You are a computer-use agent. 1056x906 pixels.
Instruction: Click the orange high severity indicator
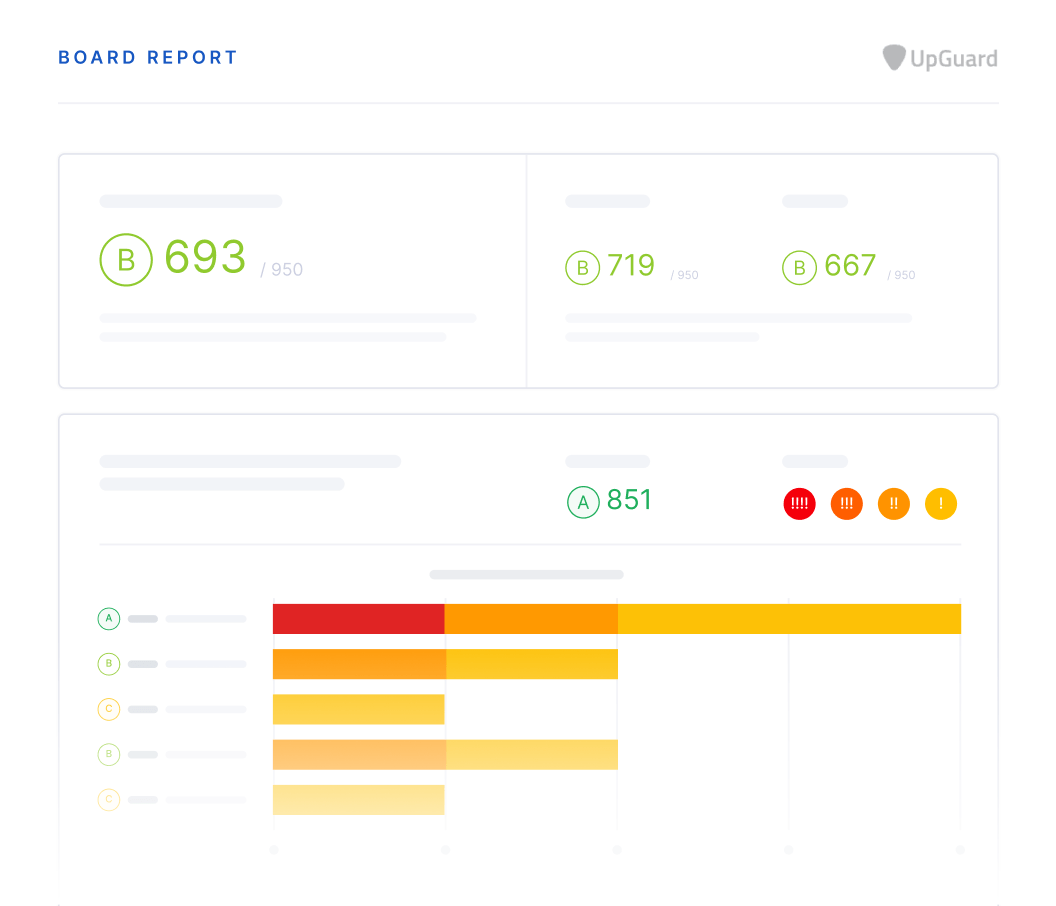[x=846, y=504]
